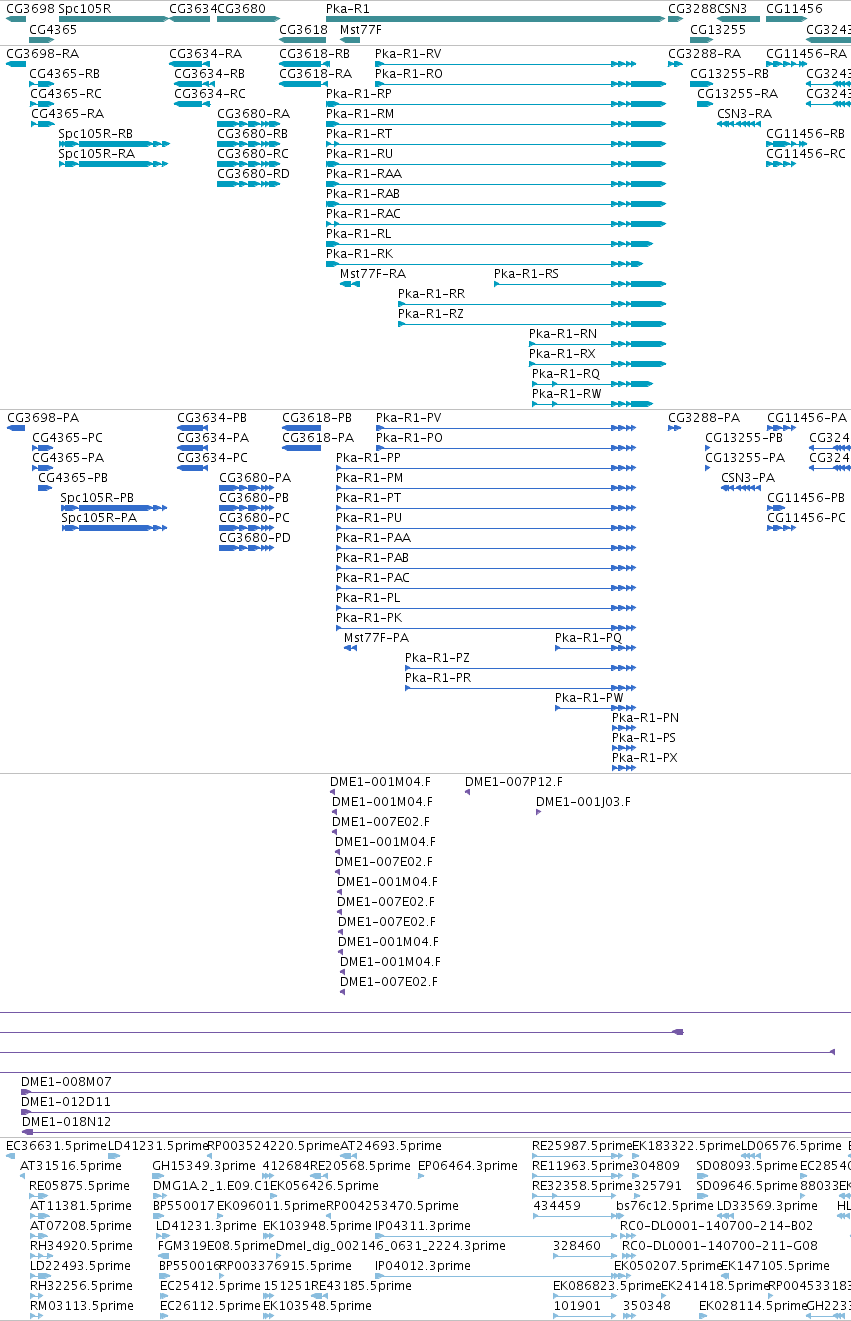Click EST EC36631.5prime

pyautogui.click(x=56, y=1145)
